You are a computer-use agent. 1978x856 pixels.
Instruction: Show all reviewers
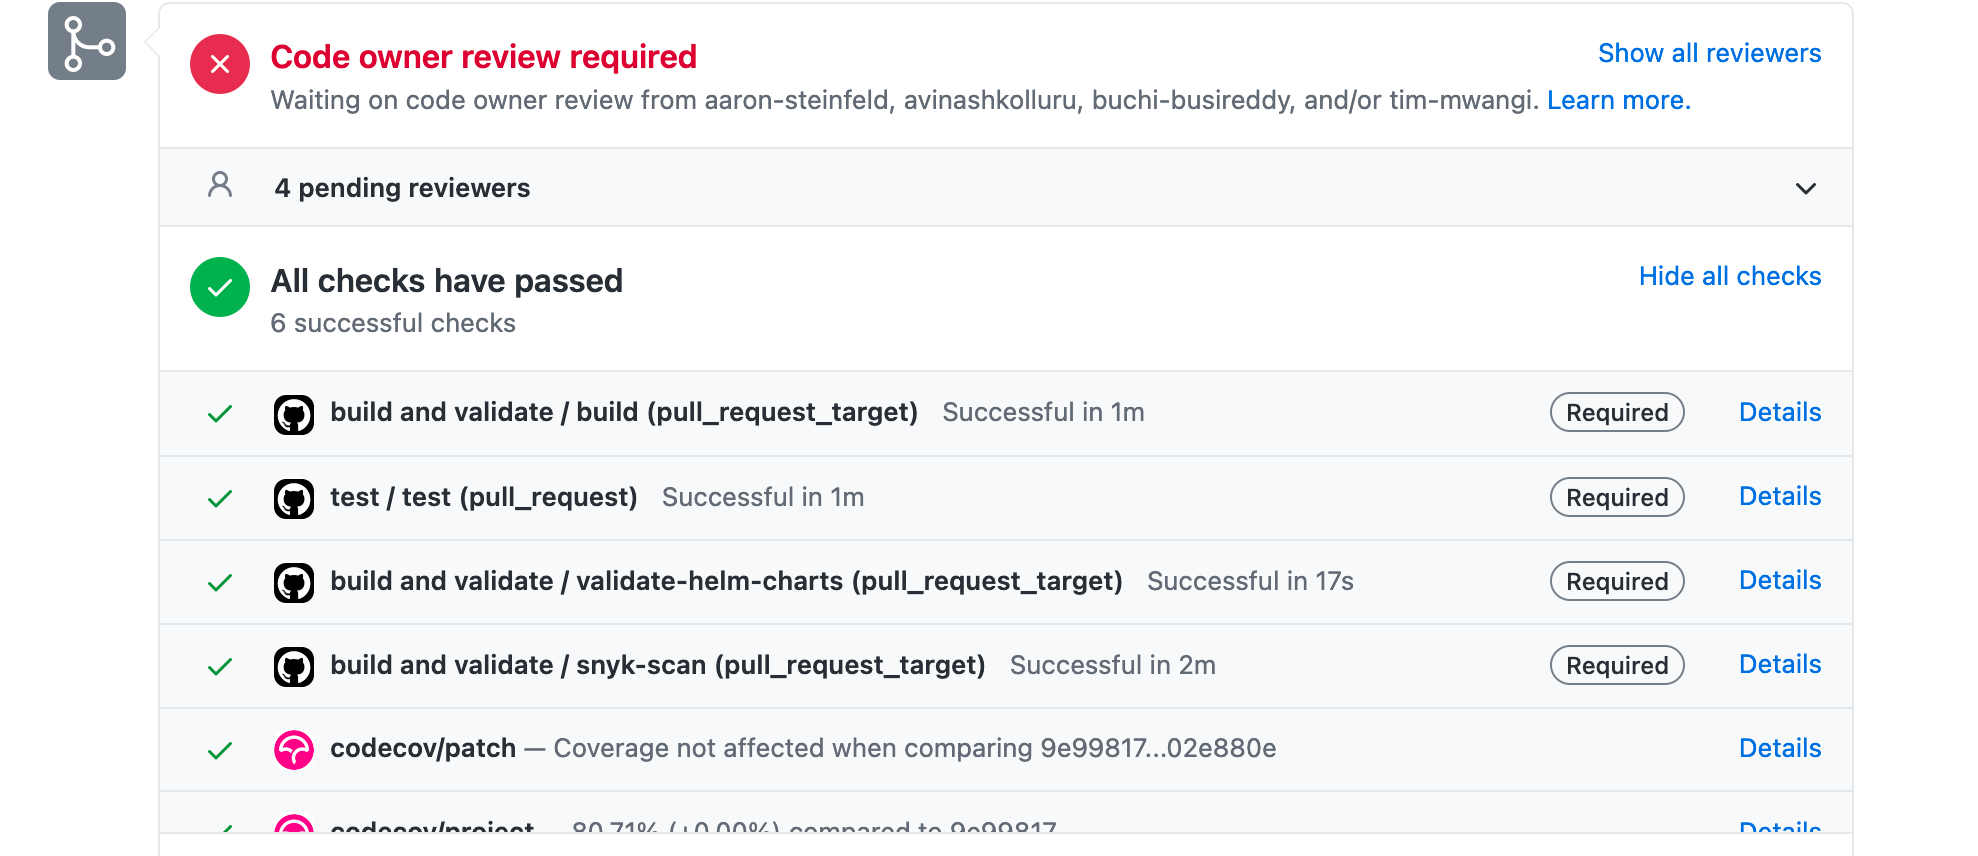pyautogui.click(x=1709, y=53)
